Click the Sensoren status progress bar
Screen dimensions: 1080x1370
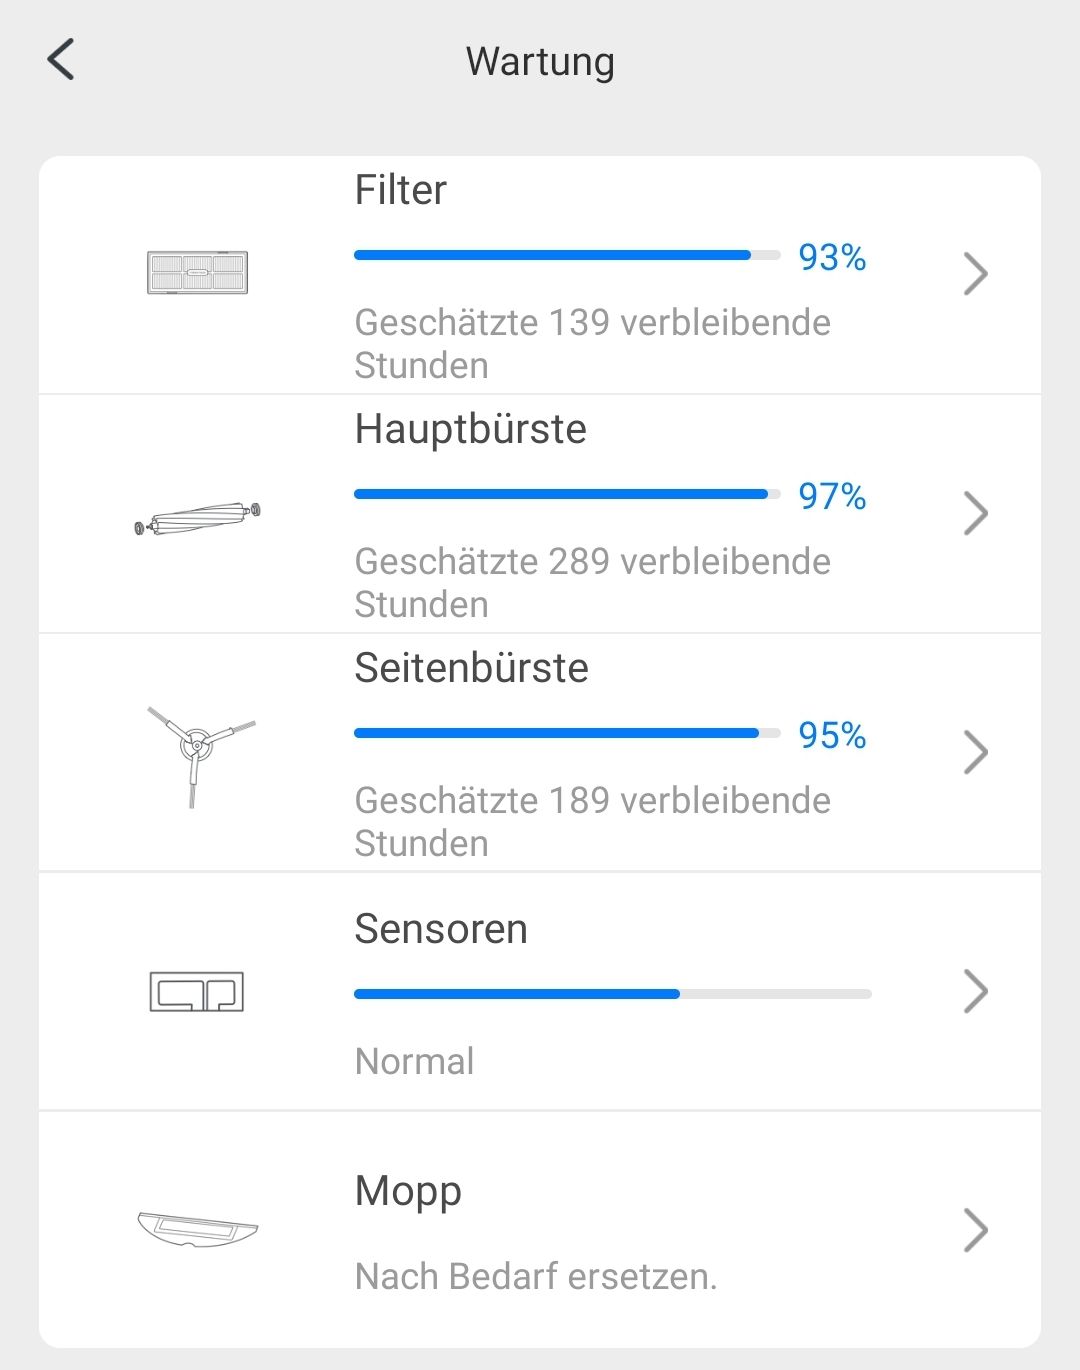(613, 994)
